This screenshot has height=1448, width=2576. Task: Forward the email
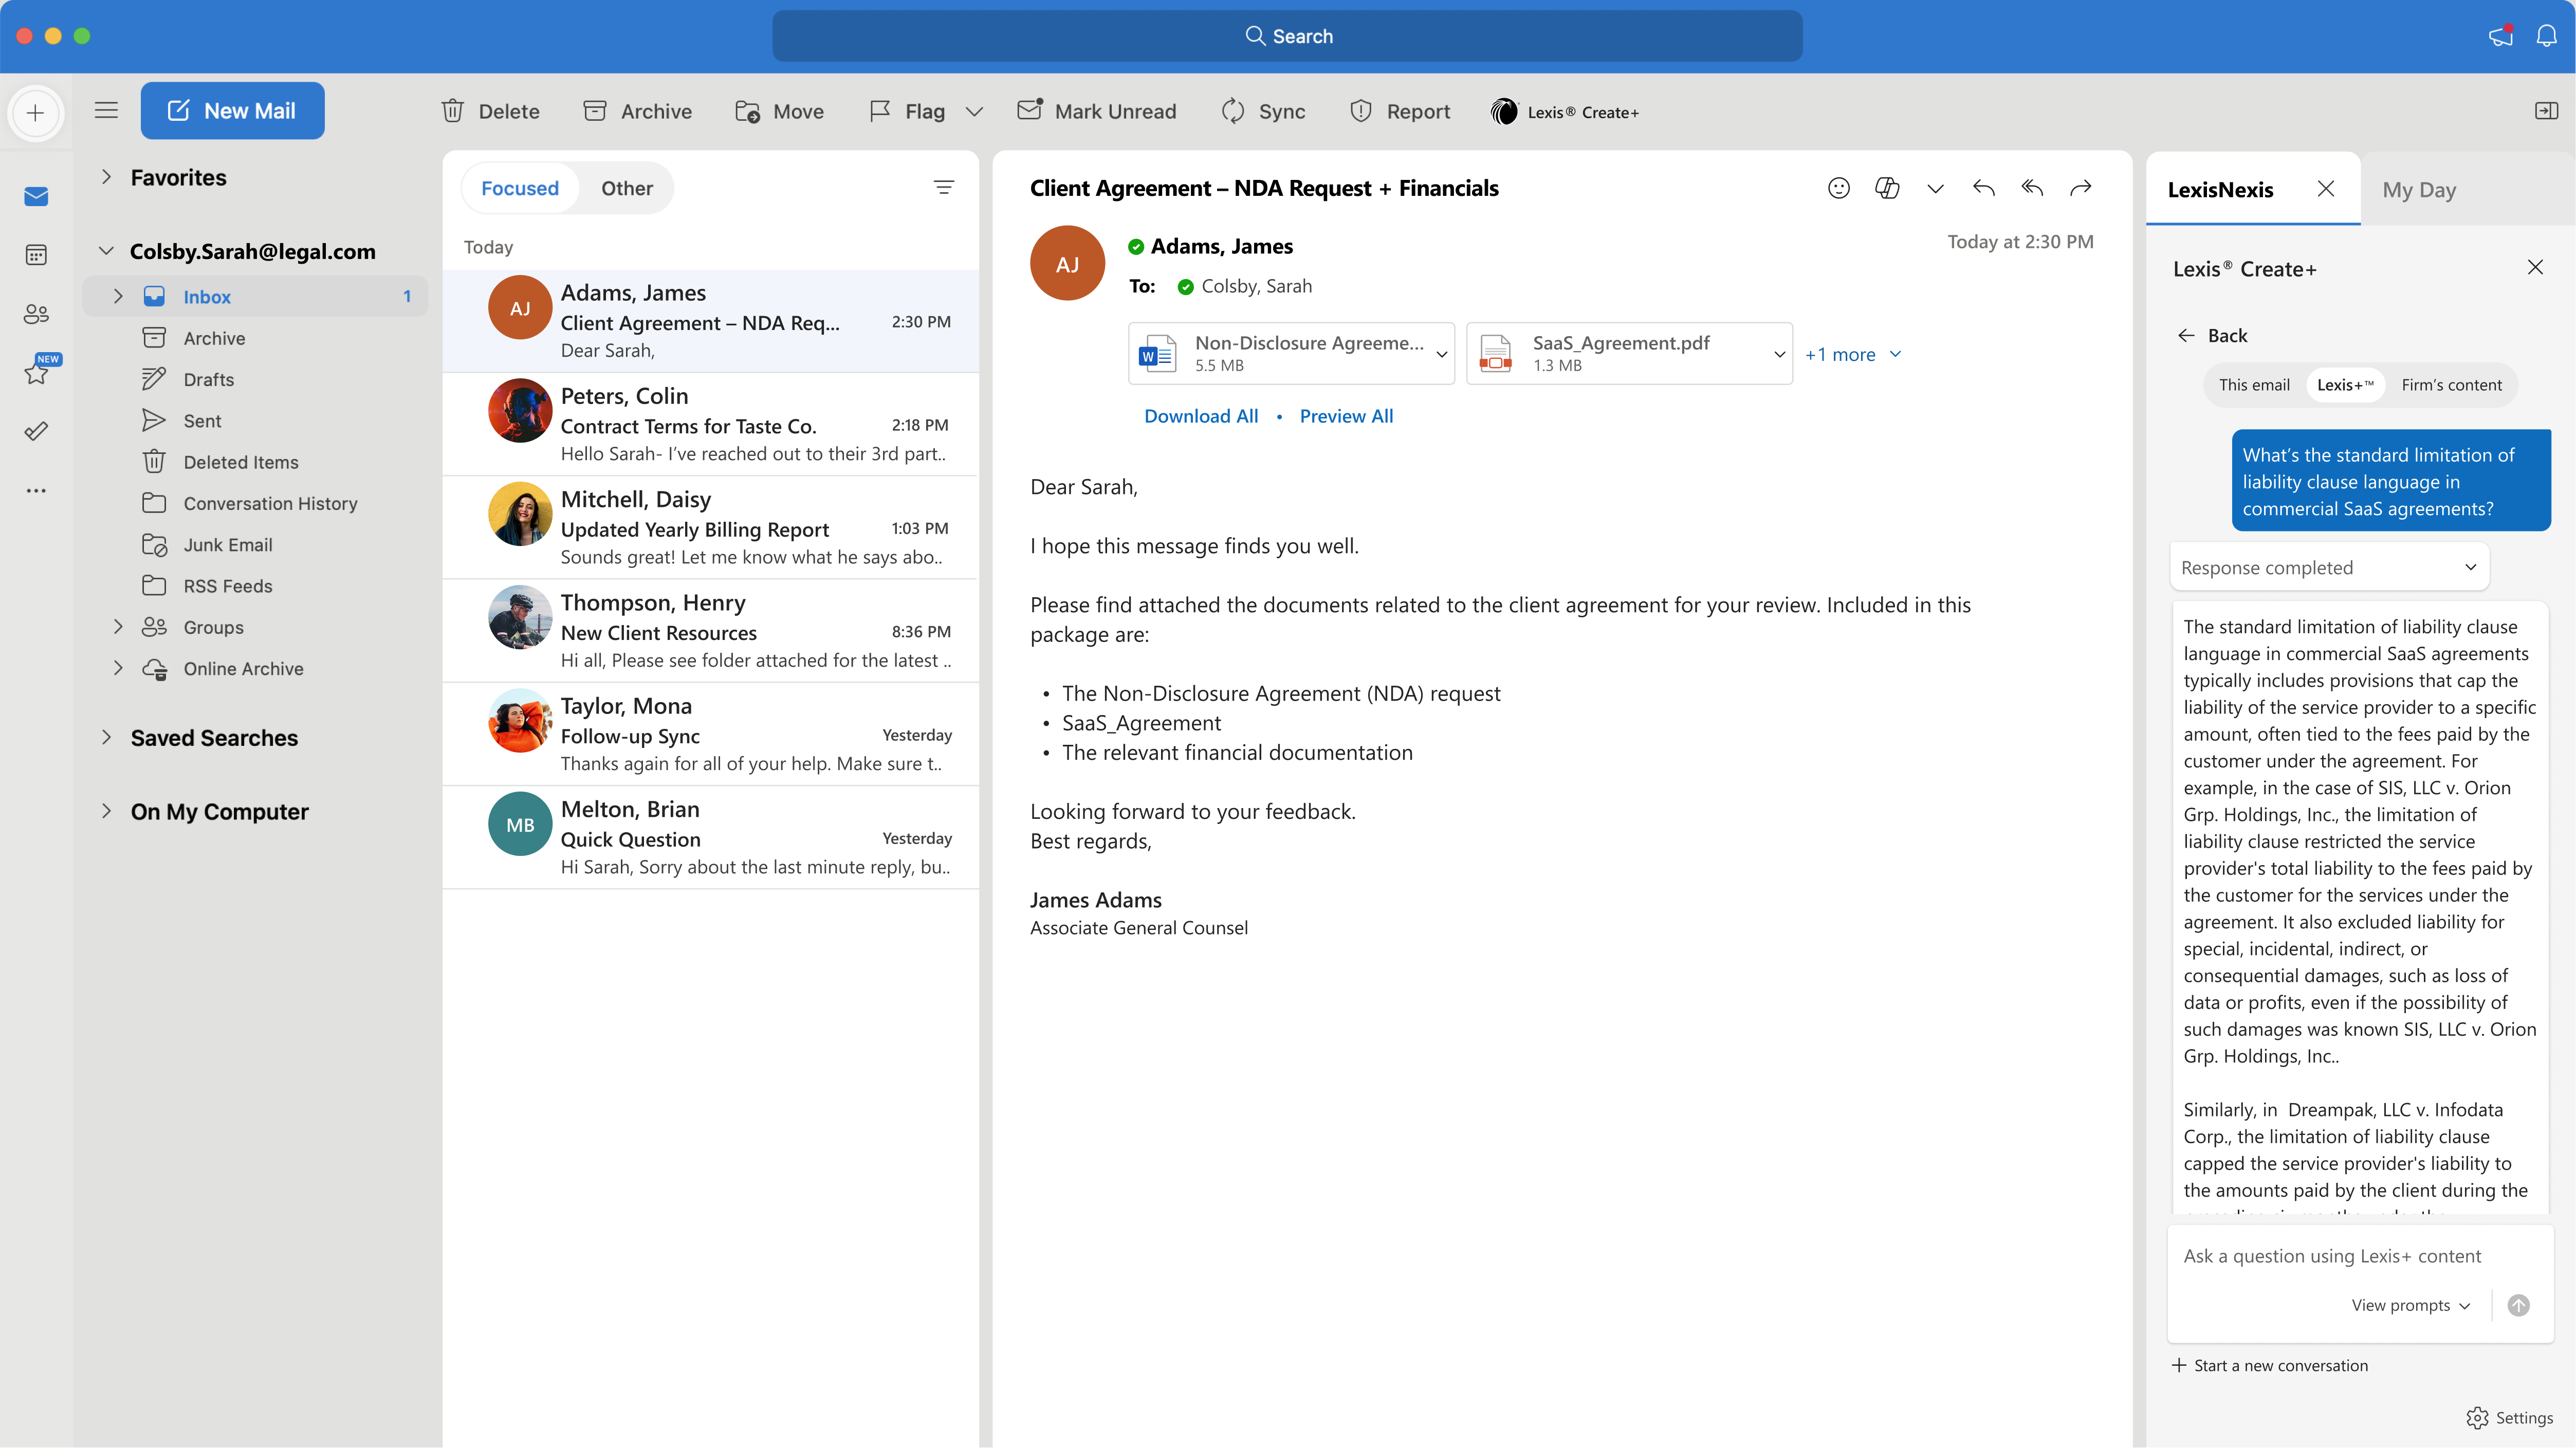pos(2080,188)
